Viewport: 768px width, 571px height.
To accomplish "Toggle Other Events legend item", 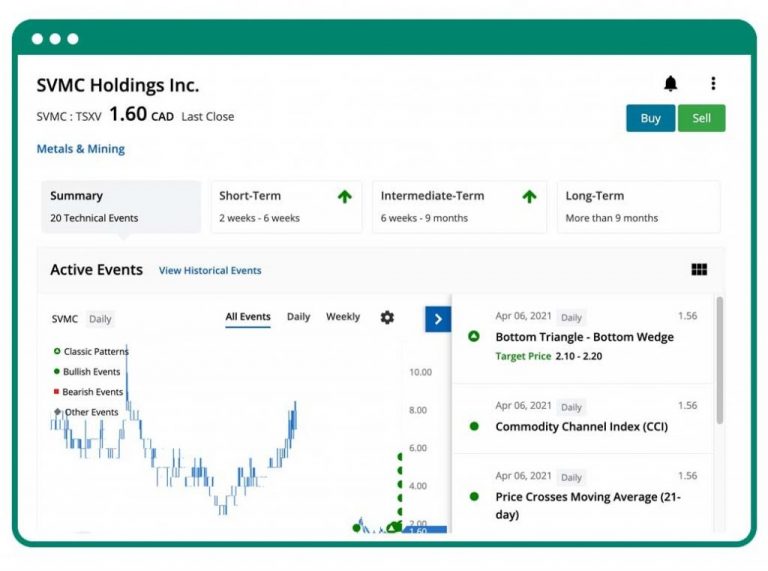I will pyautogui.click(x=86, y=412).
